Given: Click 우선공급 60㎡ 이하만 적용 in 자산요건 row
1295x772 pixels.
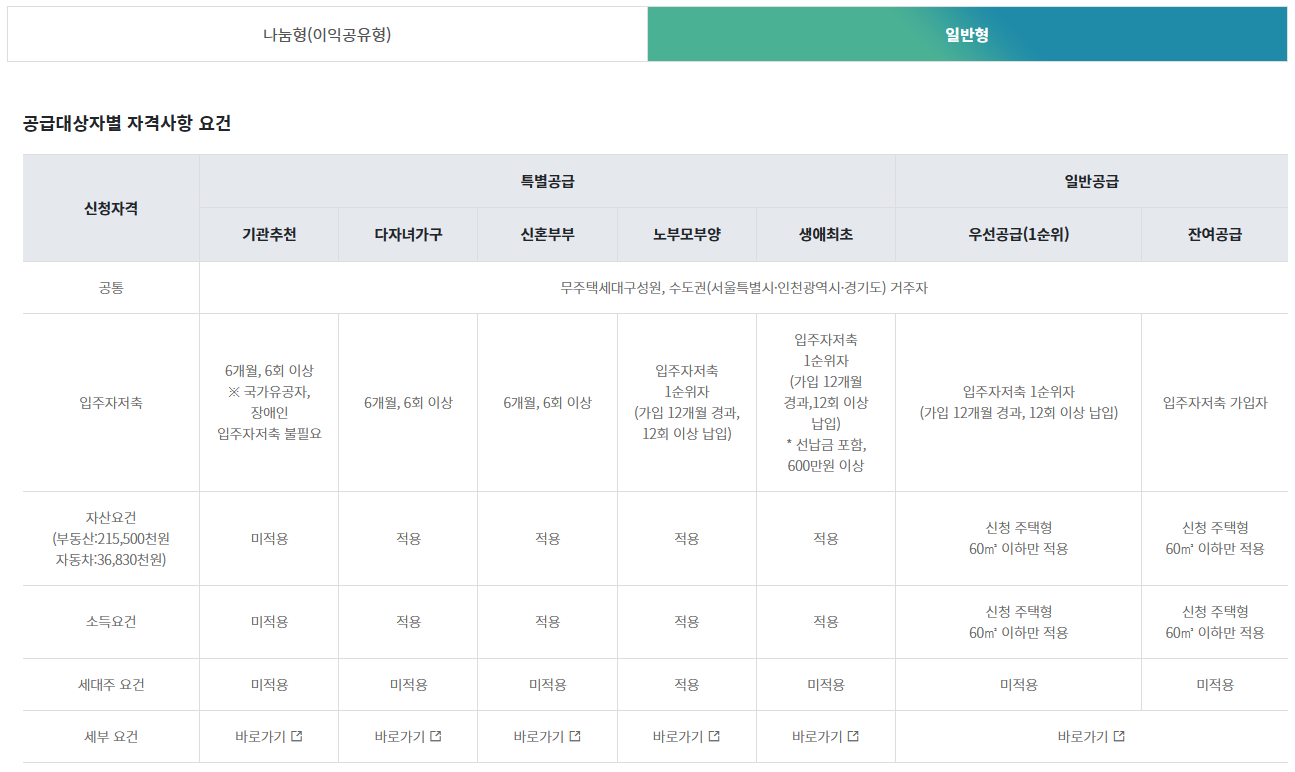Looking at the screenshot, I should (x=1018, y=538).
